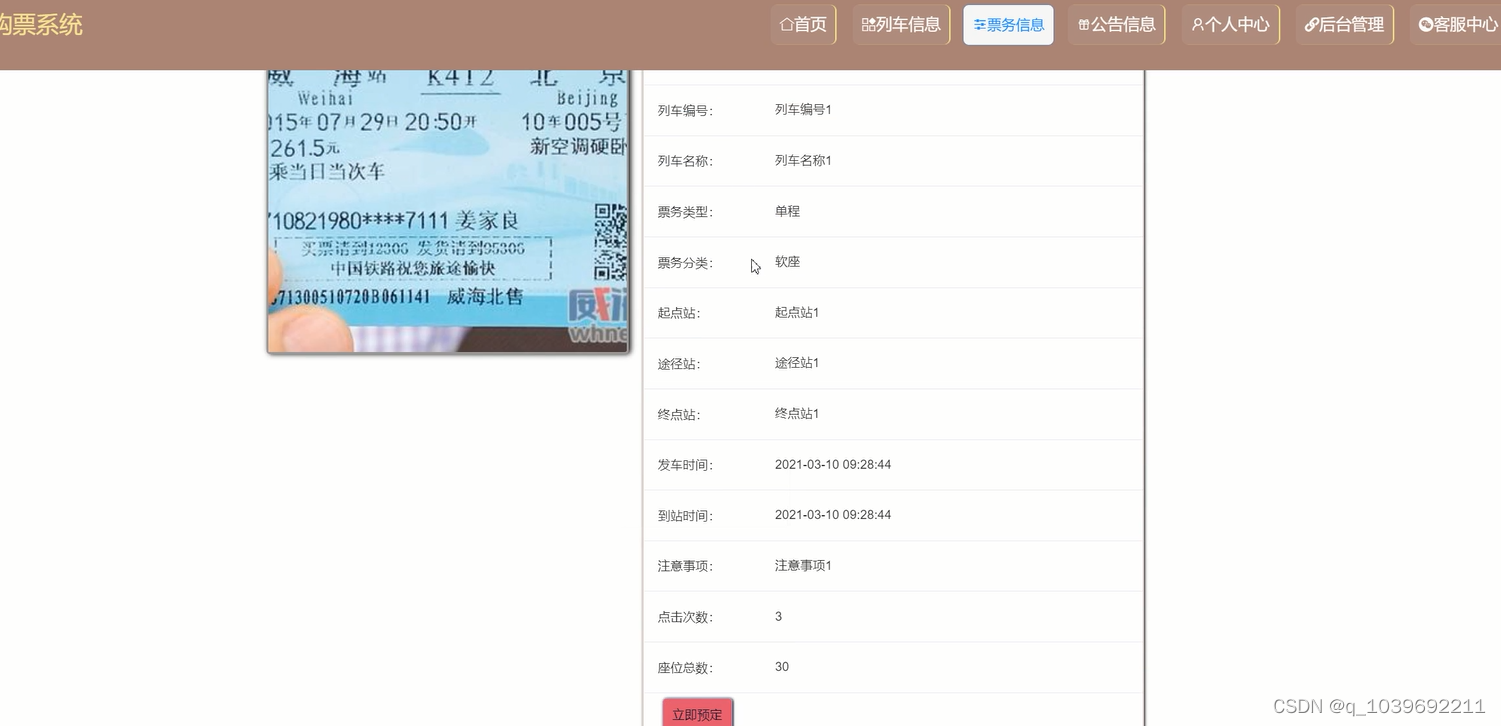Screen dimensions: 1501x726
Task: Click the 点击次数: label
Action: point(685,617)
